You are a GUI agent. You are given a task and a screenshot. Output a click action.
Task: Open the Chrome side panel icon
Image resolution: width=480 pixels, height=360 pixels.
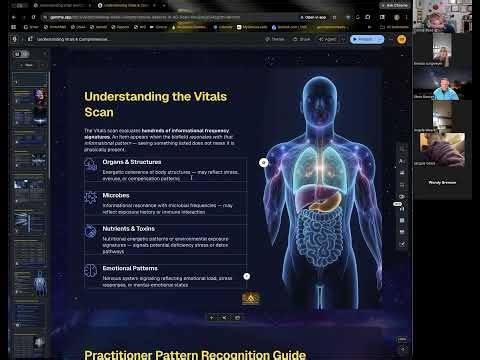pyautogui.click(x=382, y=17)
